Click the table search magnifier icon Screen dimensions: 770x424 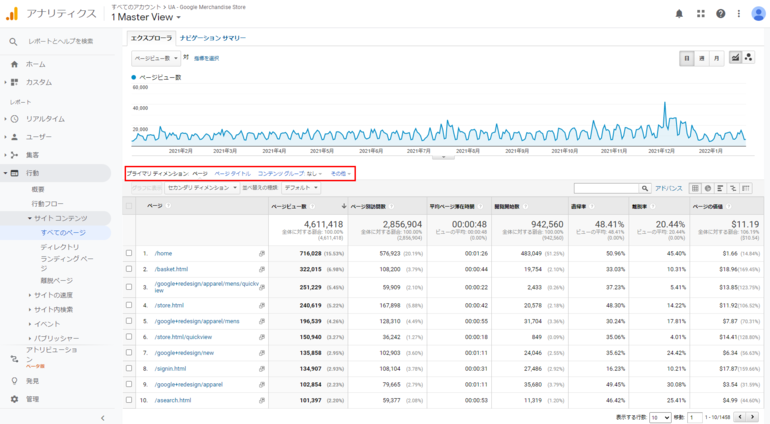645,187
